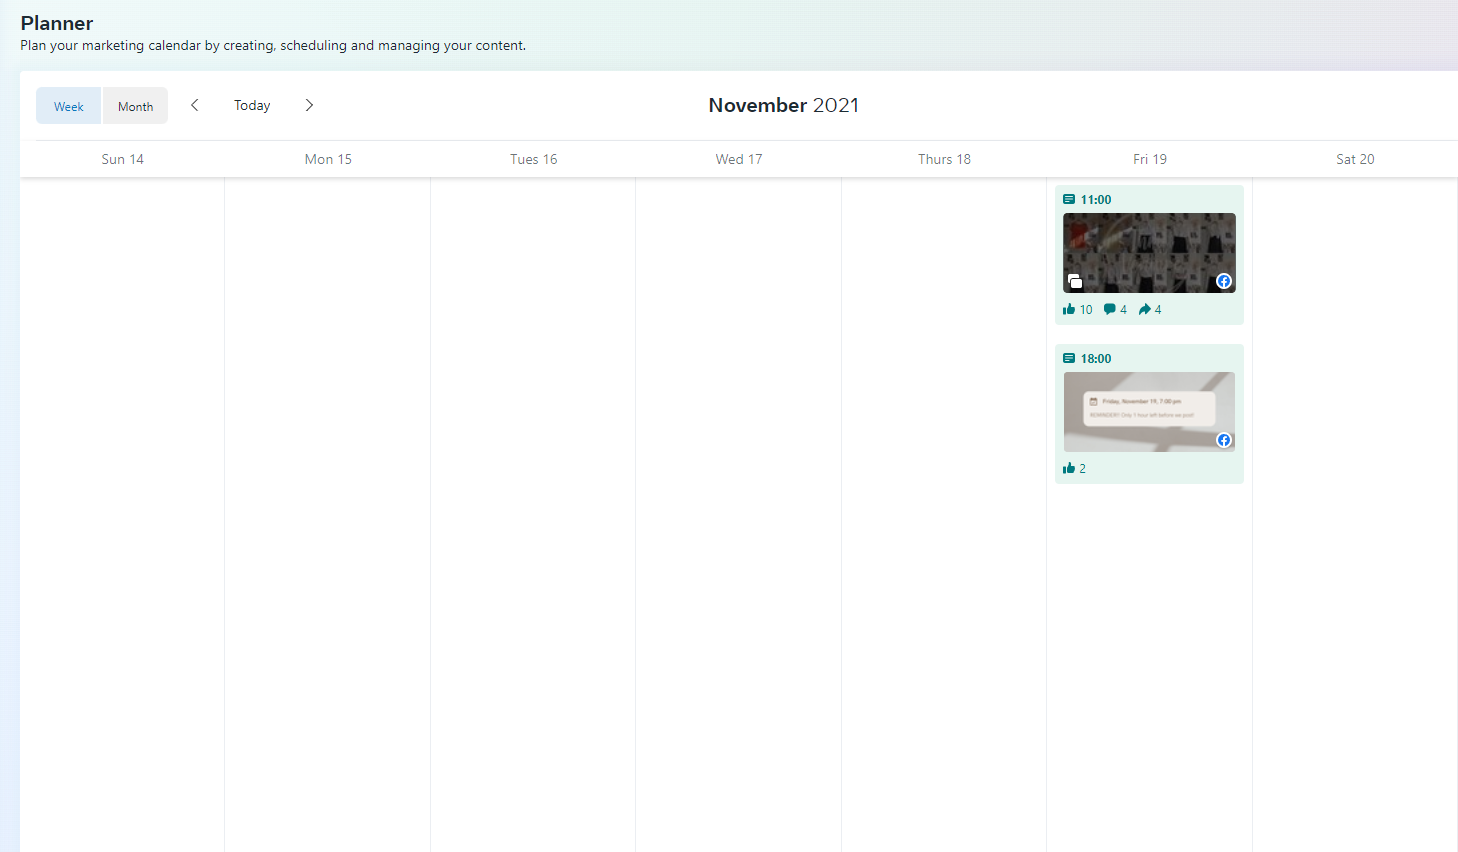Viewport: 1458px width, 852px height.
Task: Go to the next week arrow
Action: pos(309,105)
